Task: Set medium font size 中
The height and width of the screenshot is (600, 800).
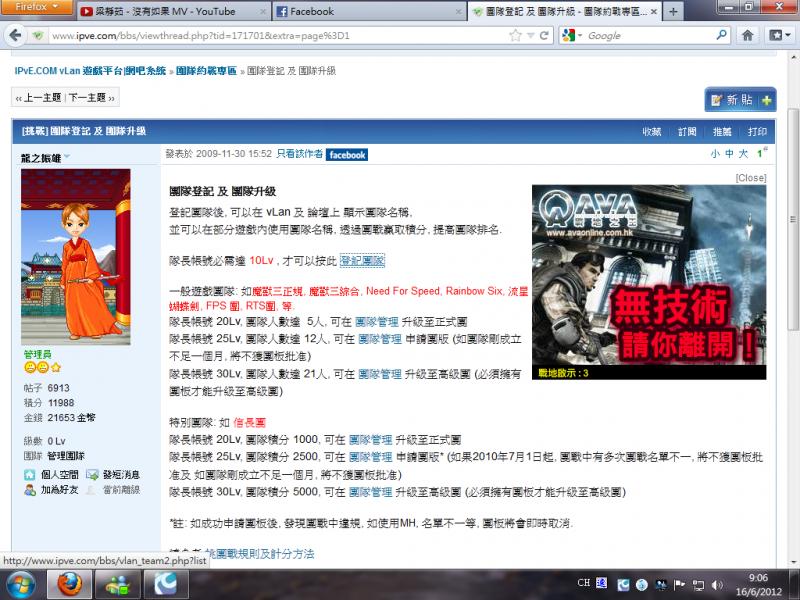Action: point(729,154)
